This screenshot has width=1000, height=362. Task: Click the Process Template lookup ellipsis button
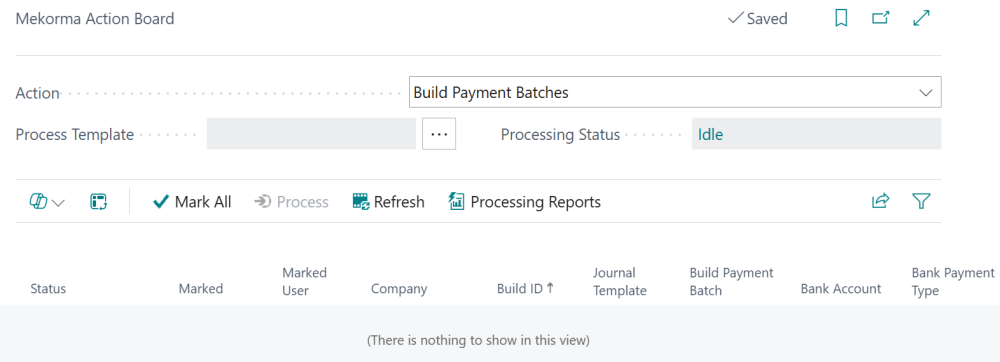point(439,134)
